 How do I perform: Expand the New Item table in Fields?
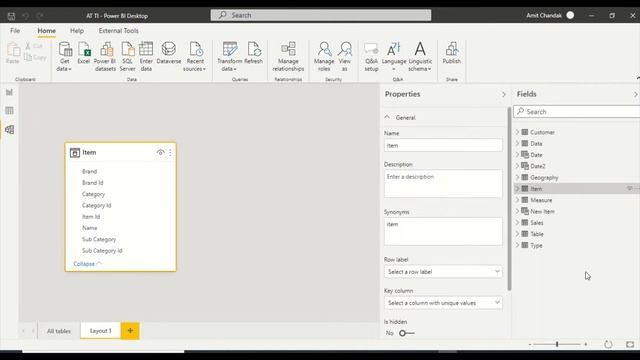coord(518,211)
